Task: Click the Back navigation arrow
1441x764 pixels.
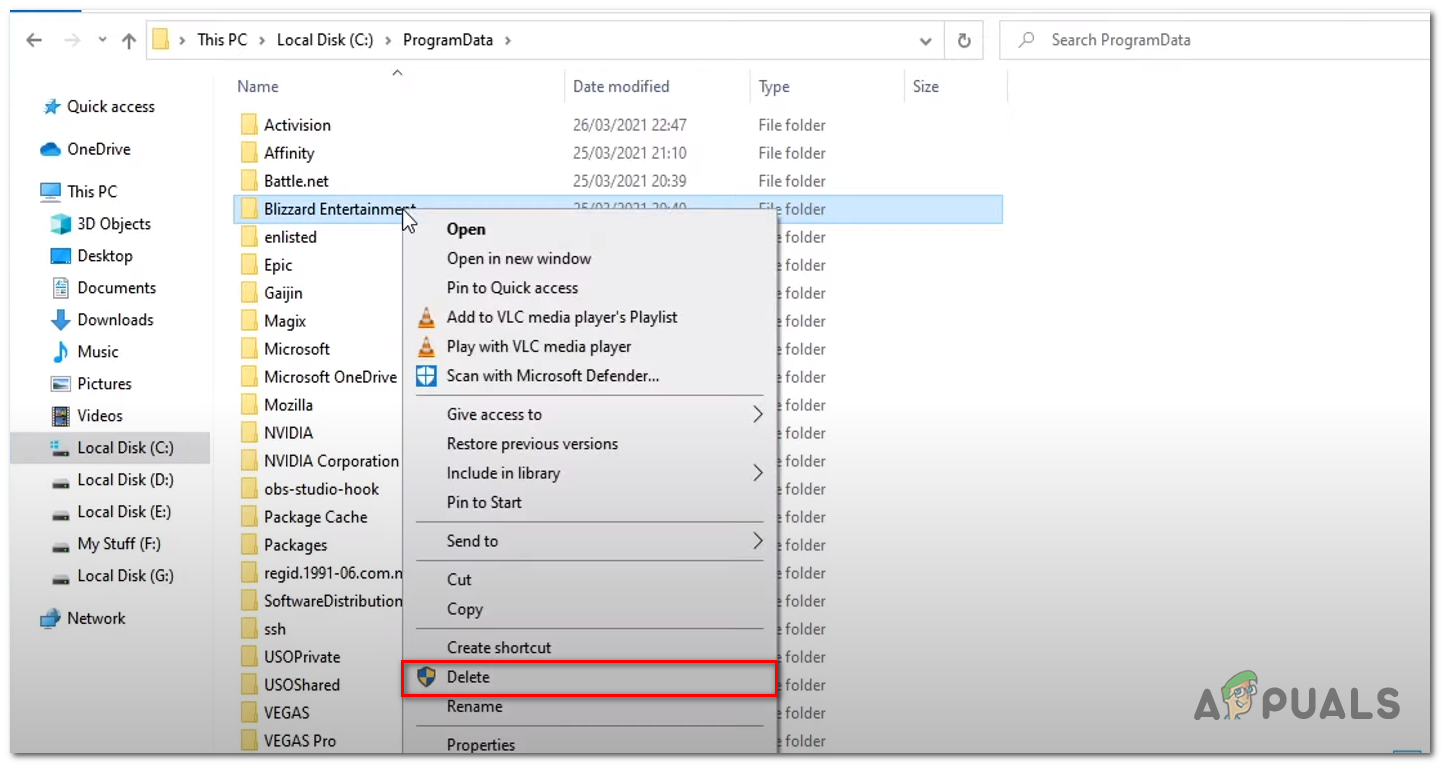Action: click(34, 41)
